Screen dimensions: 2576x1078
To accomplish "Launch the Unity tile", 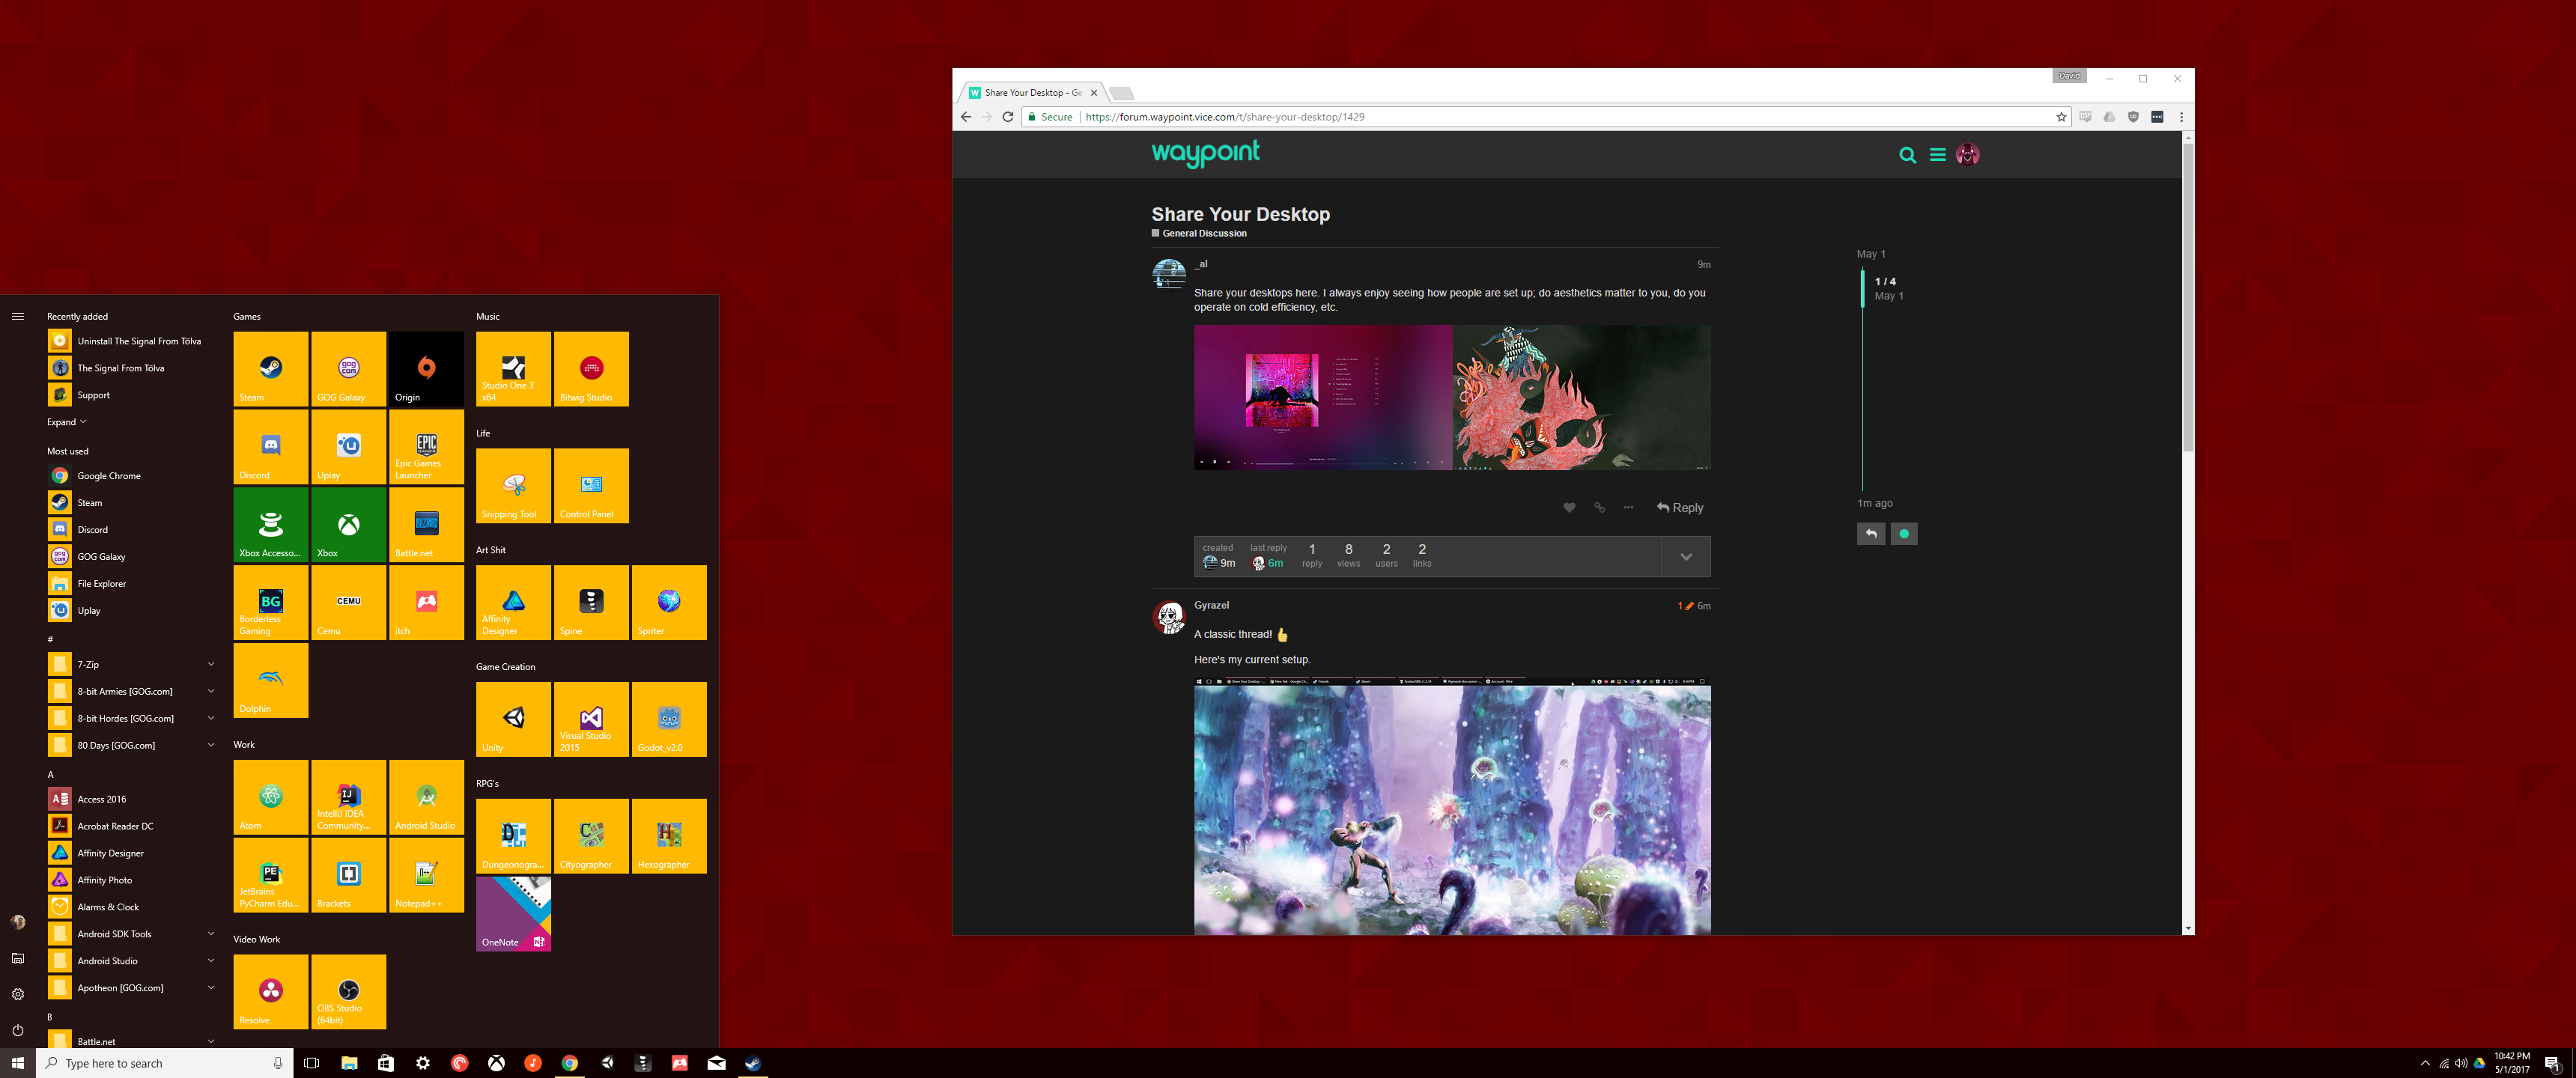I will (513, 720).
